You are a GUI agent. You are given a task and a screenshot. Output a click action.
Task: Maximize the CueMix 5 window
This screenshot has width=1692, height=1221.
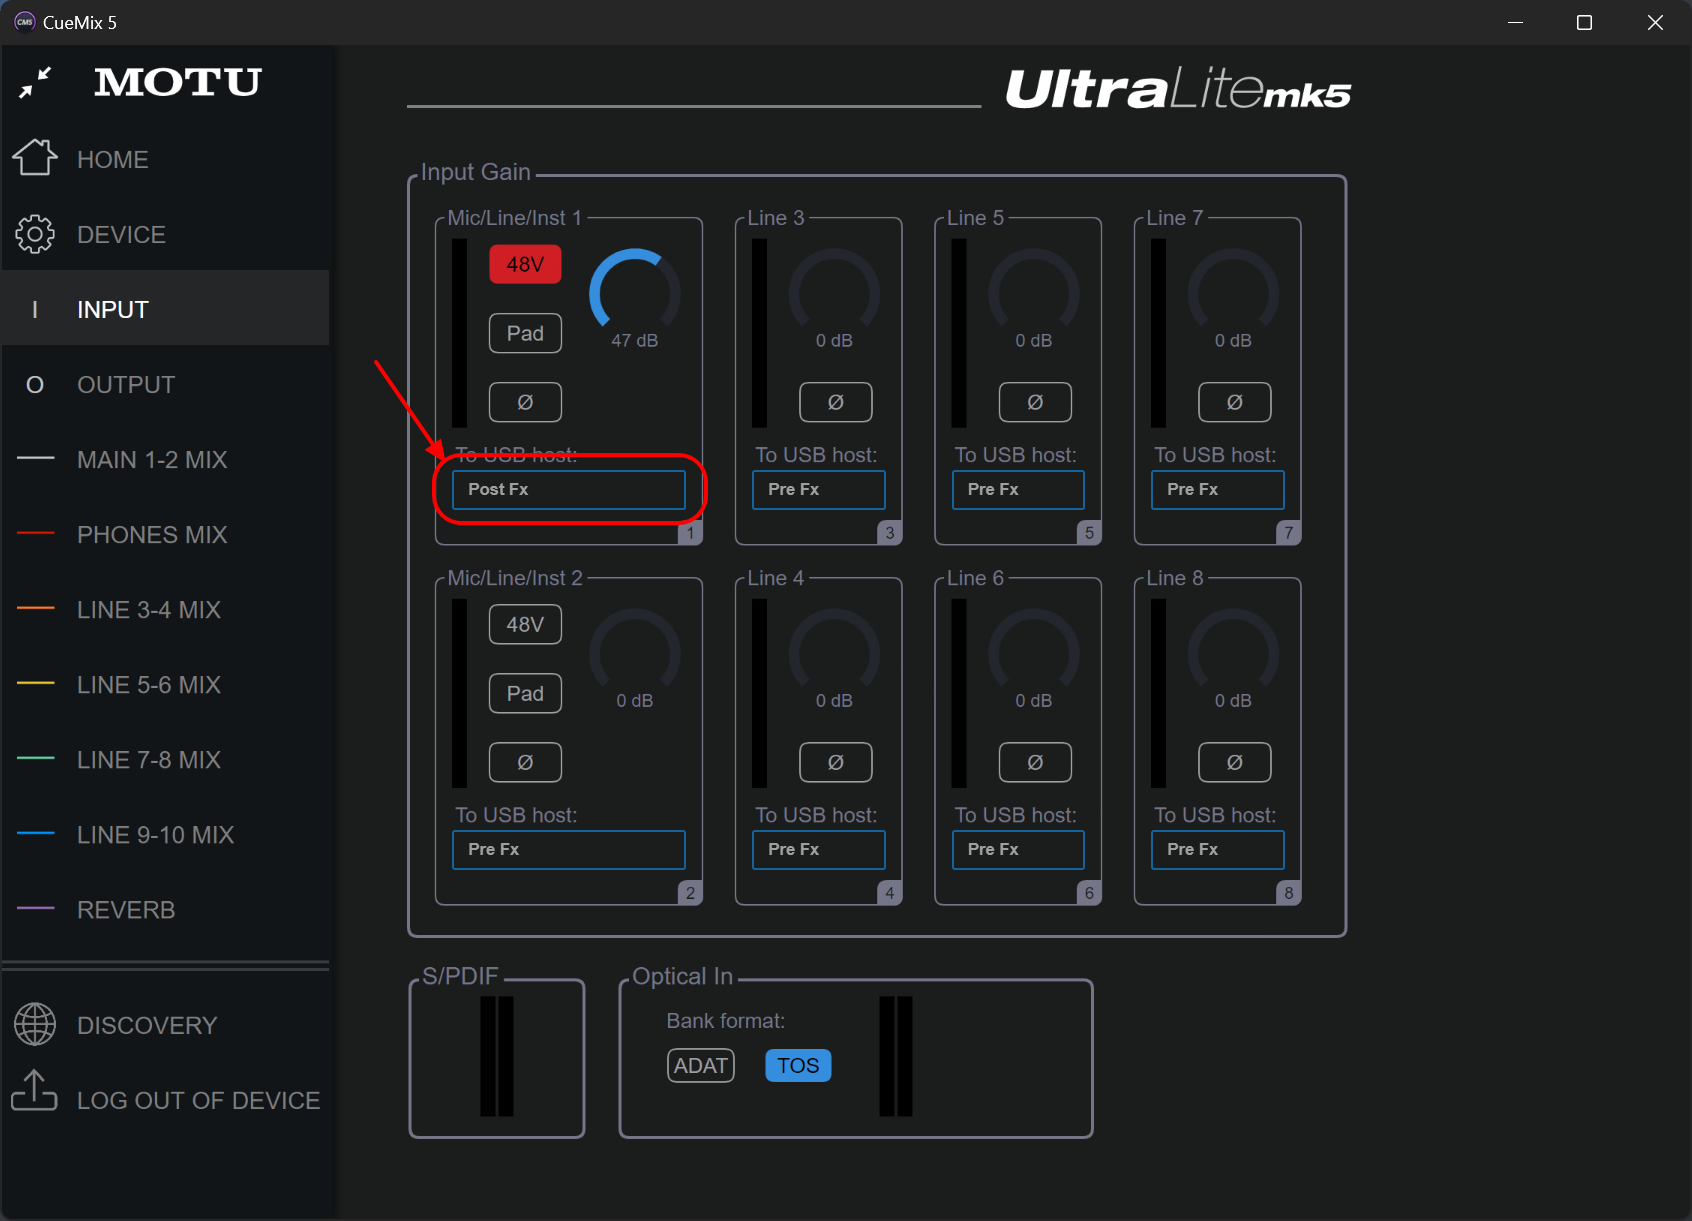tap(1585, 22)
